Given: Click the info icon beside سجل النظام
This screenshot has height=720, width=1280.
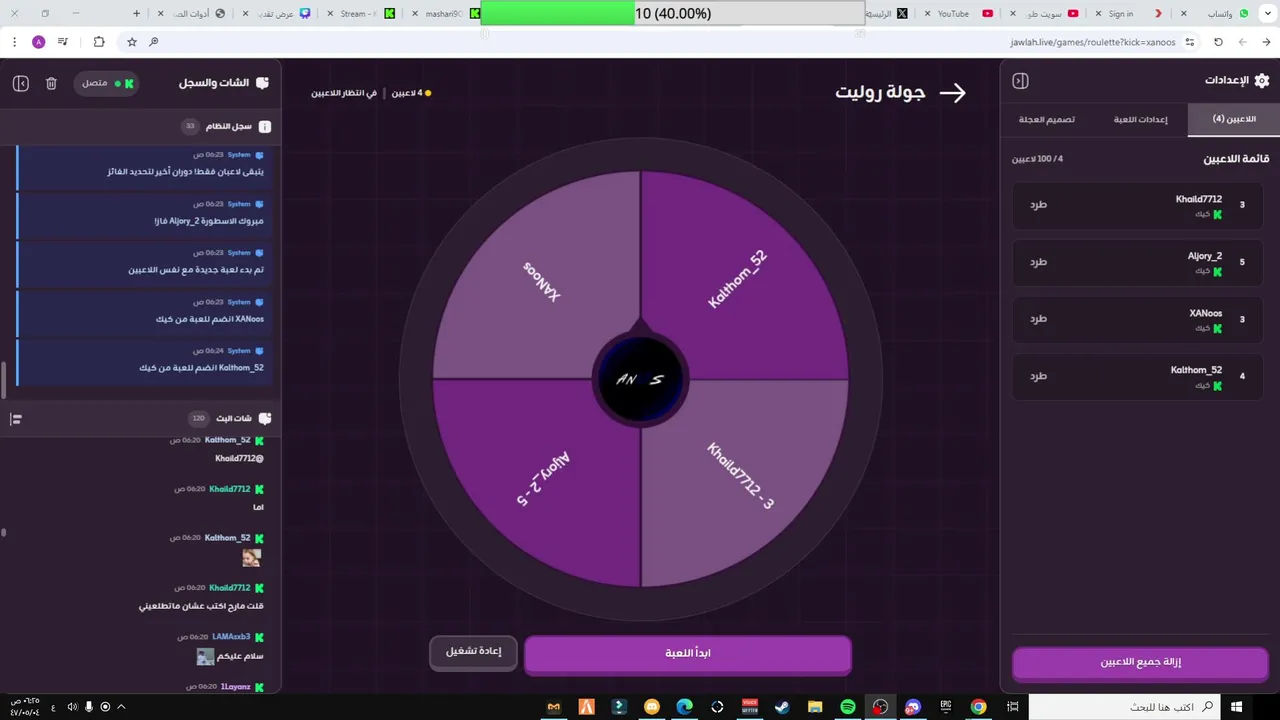Looking at the screenshot, I should (264, 127).
